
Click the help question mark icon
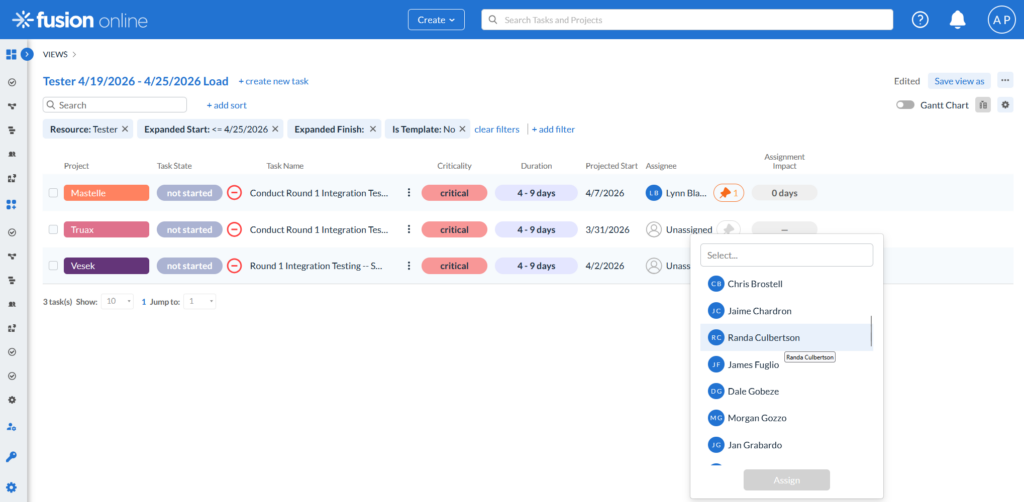(x=920, y=20)
